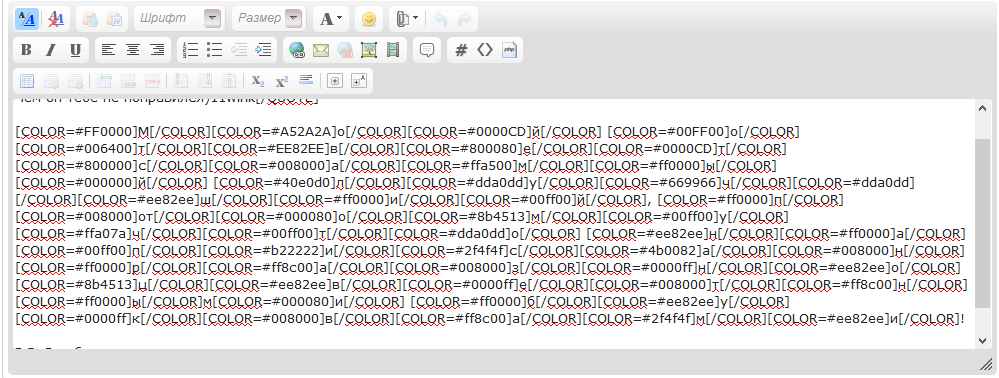Viewport: 999px width, 378px height.
Task: Click the [COLOR=#ffa500] tag text
Action: pyautogui.click(x=465, y=166)
